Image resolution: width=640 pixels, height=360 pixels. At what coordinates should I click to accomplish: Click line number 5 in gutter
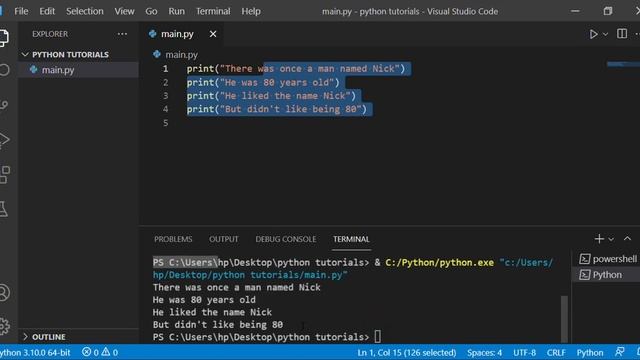(x=165, y=123)
